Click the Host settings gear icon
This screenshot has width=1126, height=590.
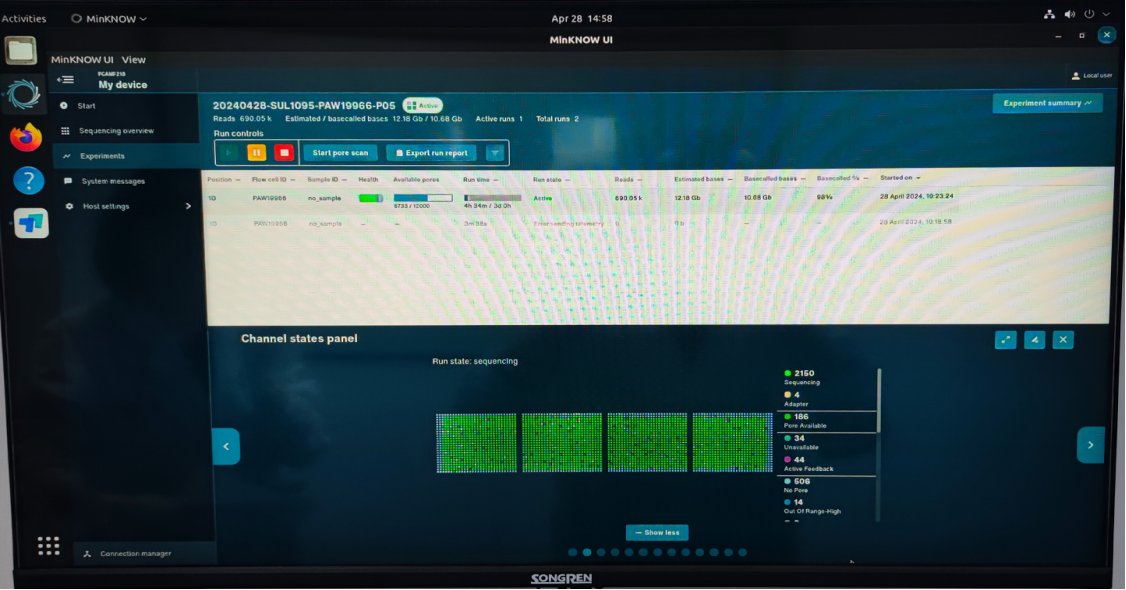69,206
